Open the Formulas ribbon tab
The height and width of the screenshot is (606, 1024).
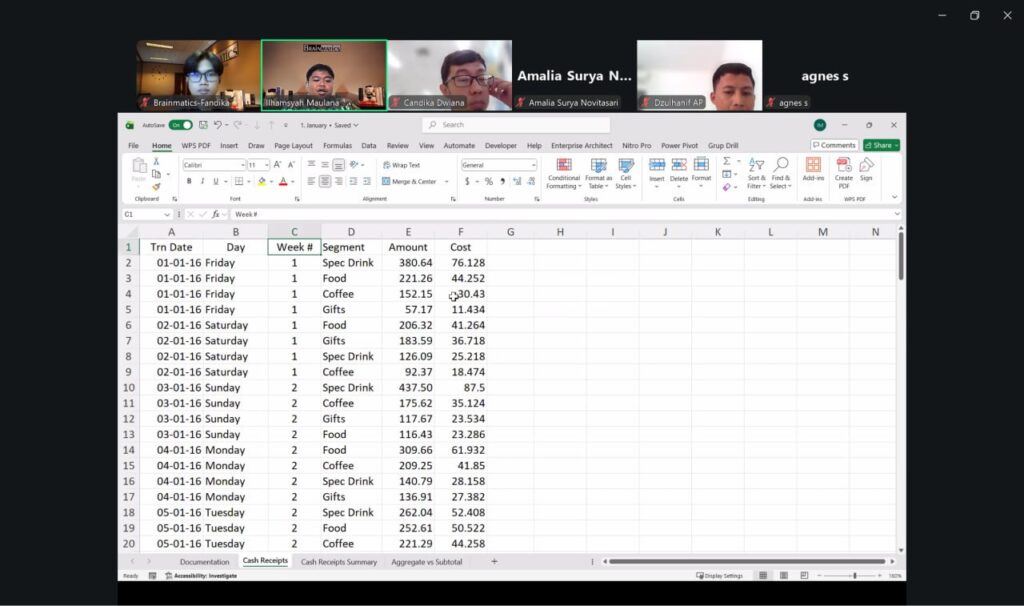pyautogui.click(x=337, y=145)
